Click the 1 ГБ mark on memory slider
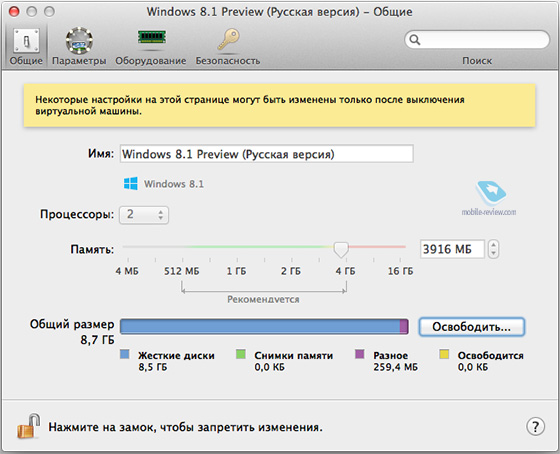Image resolution: width=560 pixels, height=454 pixels. coord(236,271)
